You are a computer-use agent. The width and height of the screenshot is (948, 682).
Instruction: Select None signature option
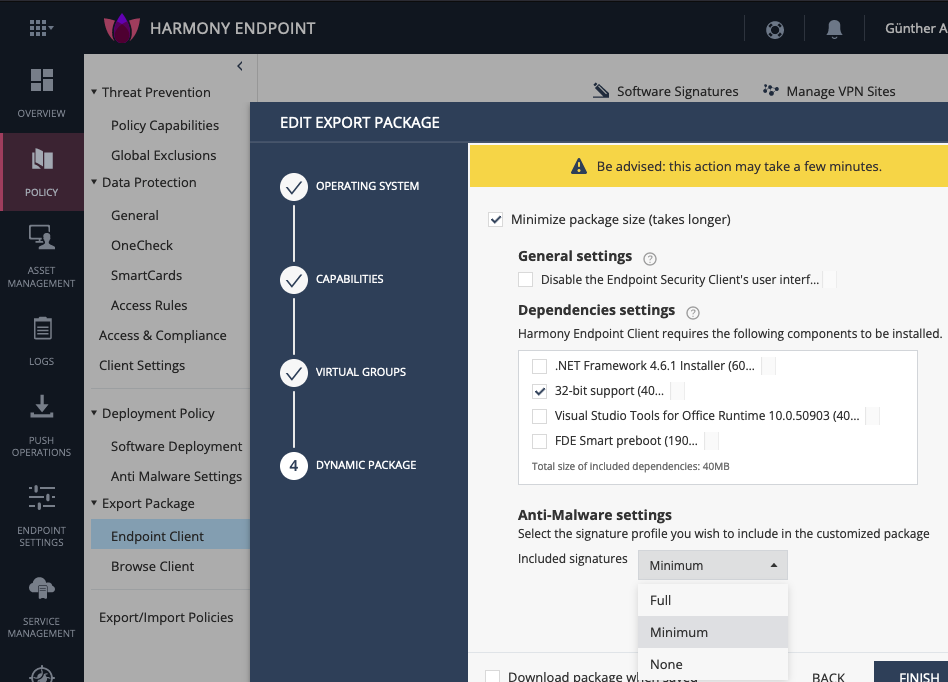point(666,665)
